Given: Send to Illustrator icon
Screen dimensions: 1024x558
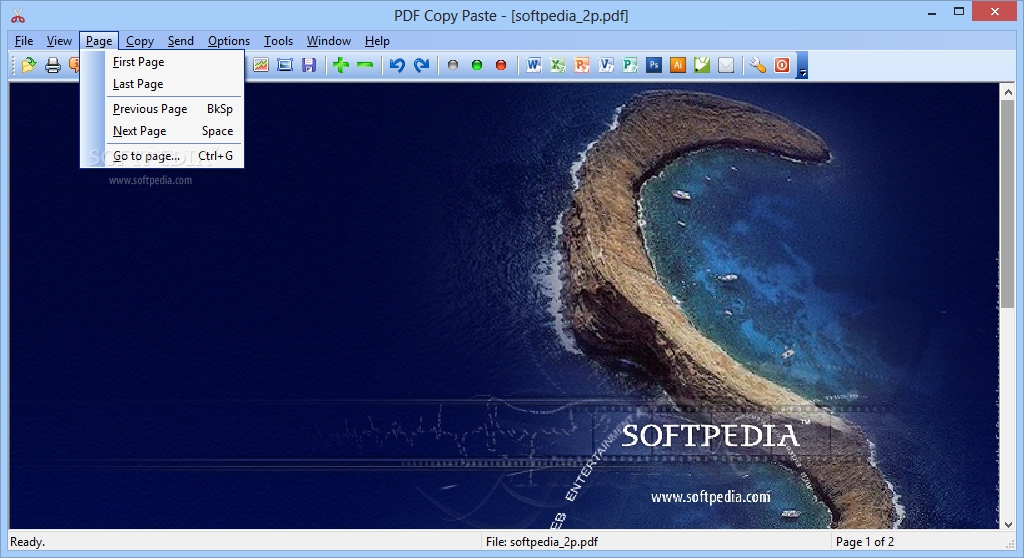Looking at the screenshot, I should pyautogui.click(x=678, y=65).
